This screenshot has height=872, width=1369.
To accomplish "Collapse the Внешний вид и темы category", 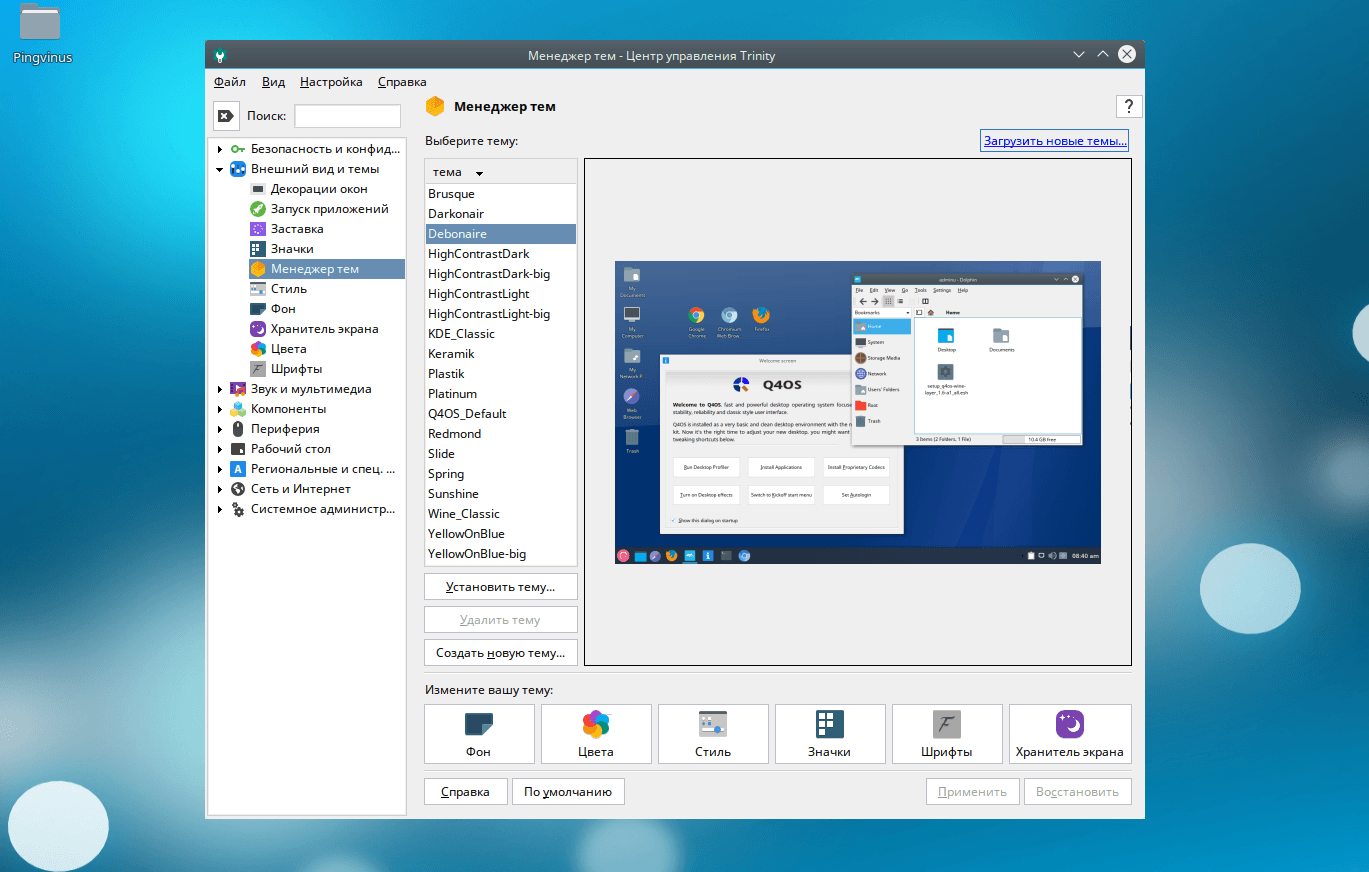I will 220,169.
